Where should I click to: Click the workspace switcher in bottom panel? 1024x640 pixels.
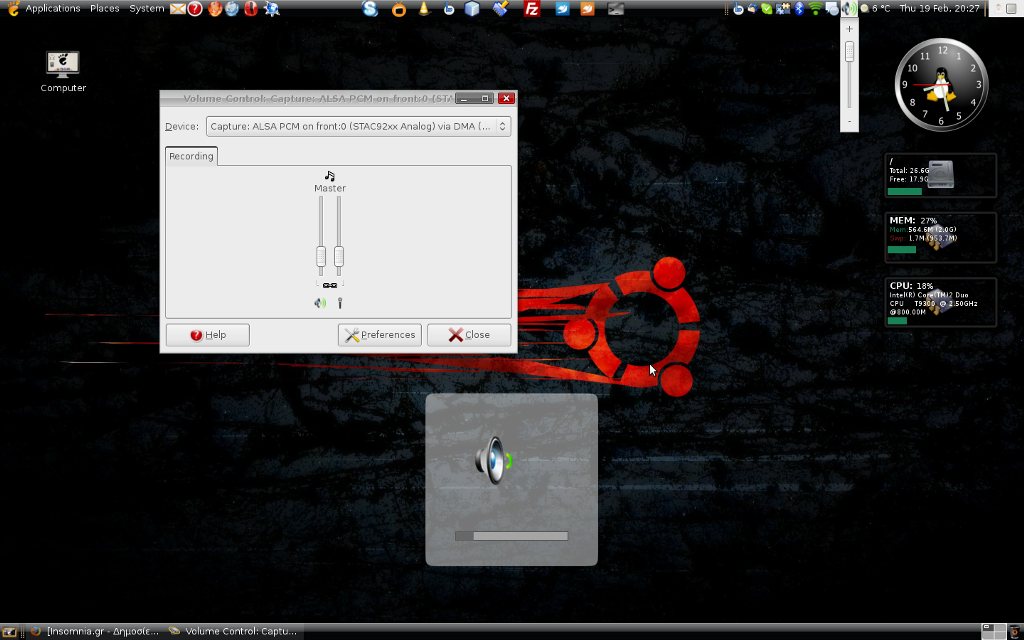pyautogui.click(x=994, y=632)
